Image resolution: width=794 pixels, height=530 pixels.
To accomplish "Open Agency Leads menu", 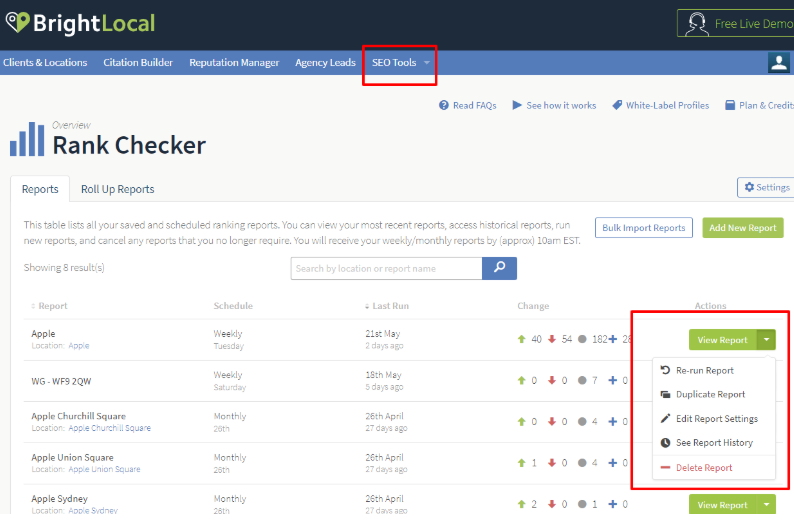I will click(x=326, y=62).
